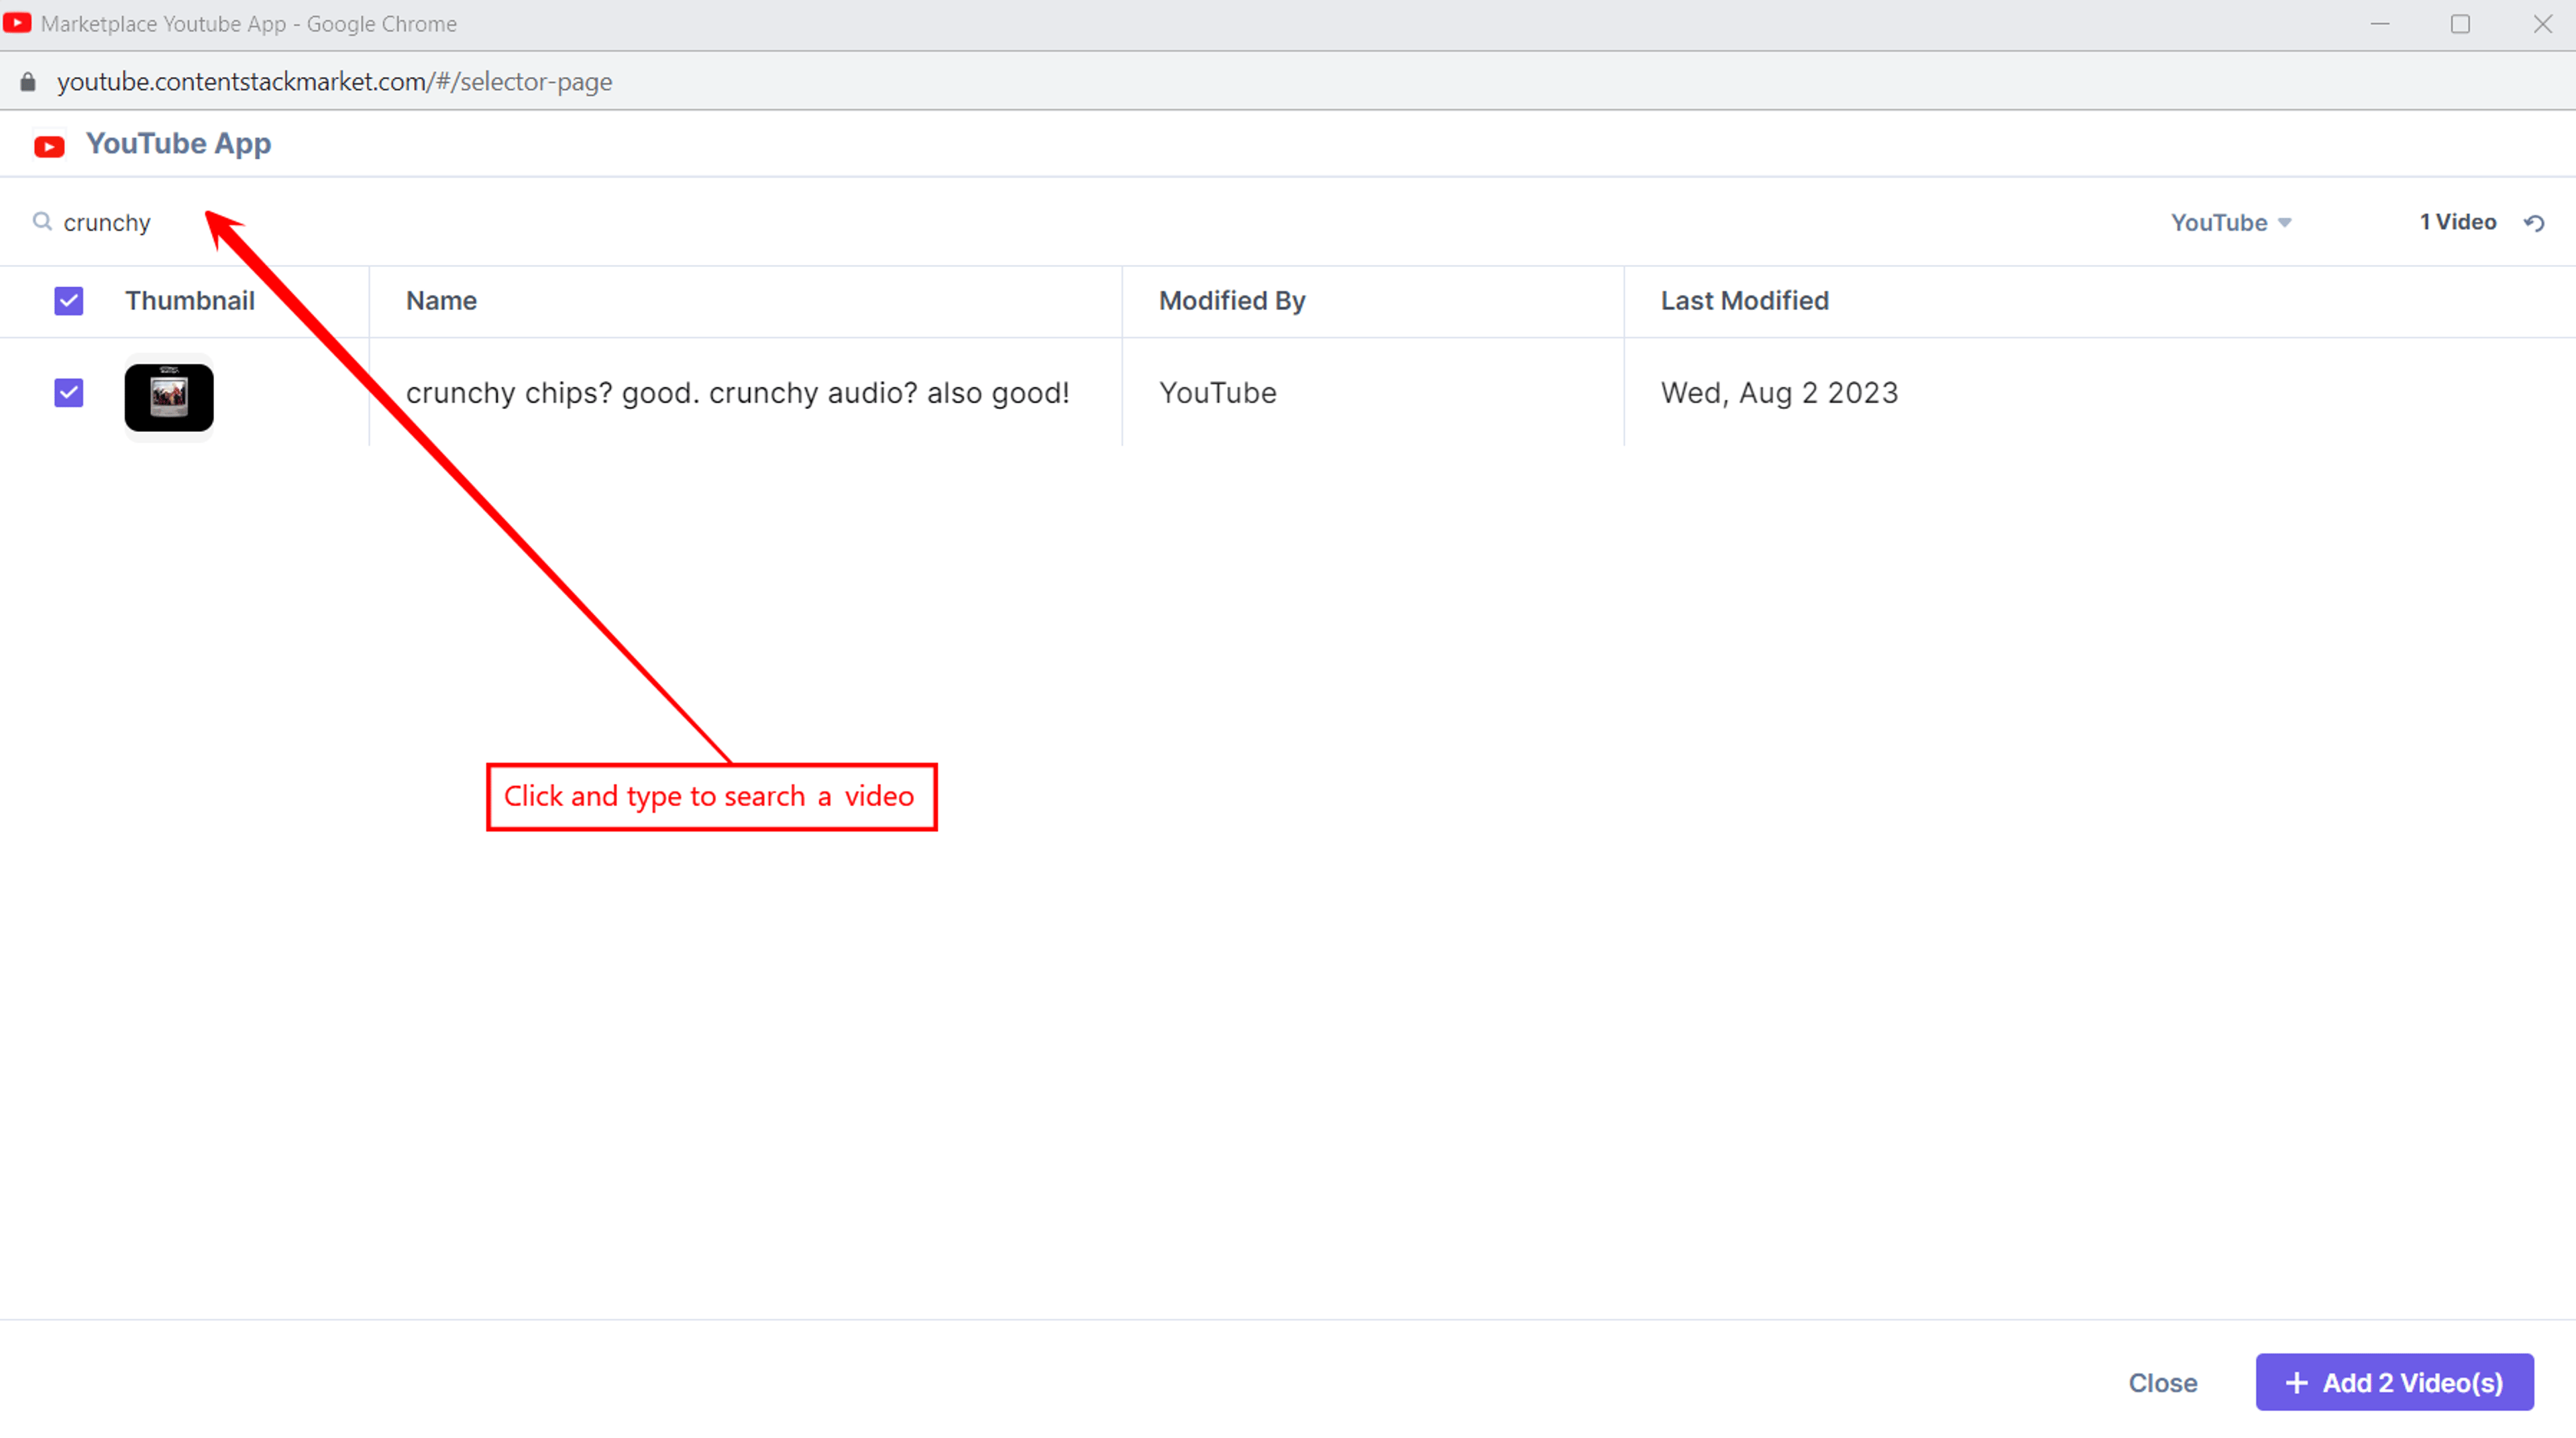Click the URL in the address bar
Viewport: 2576px width, 1438px height.
tap(334, 82)
